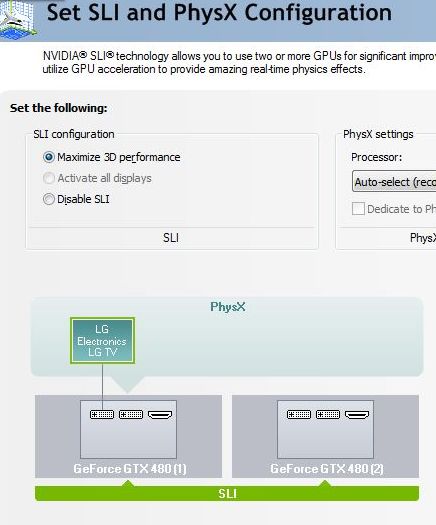Click the HDMI port on GTX 480 (1)
The width and height of the screenshot is (436, 525).
(160, 415)
